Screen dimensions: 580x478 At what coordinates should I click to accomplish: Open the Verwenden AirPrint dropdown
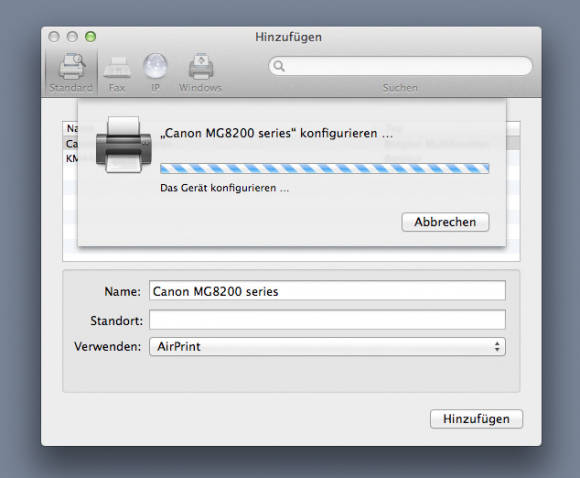coord(327,347)
